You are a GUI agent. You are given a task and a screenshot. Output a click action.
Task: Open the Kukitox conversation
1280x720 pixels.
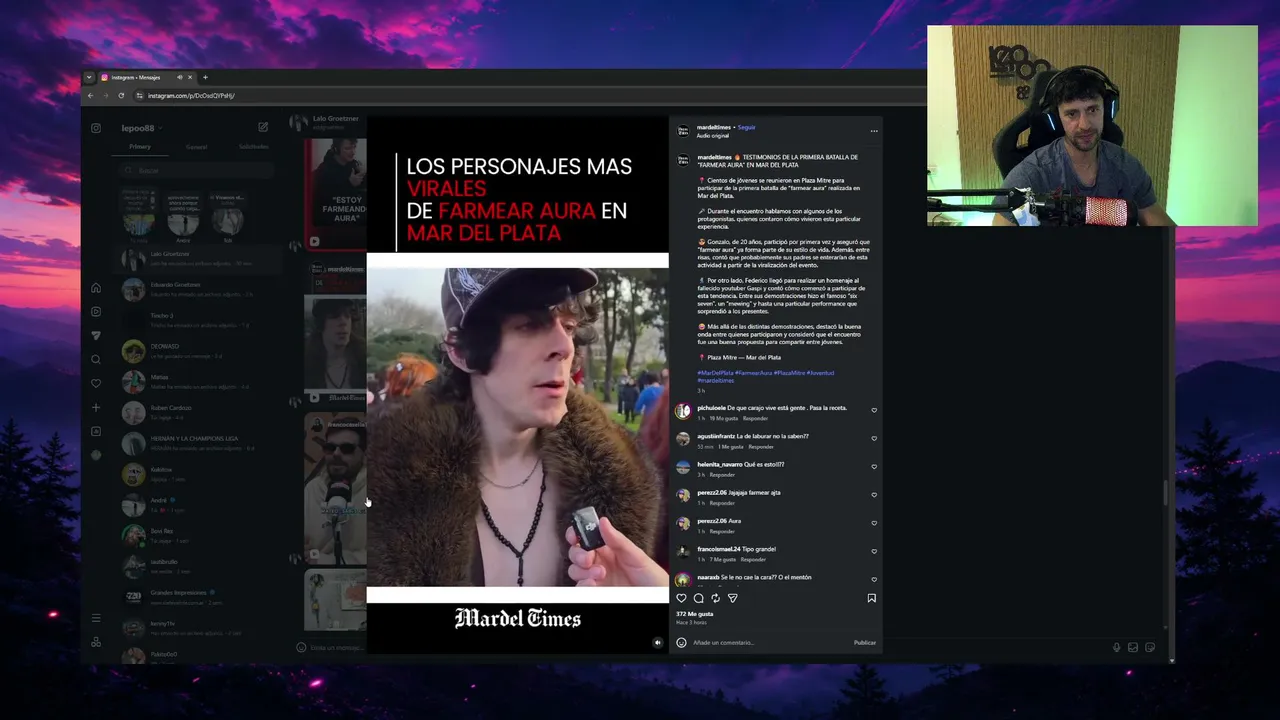(197, 474)
